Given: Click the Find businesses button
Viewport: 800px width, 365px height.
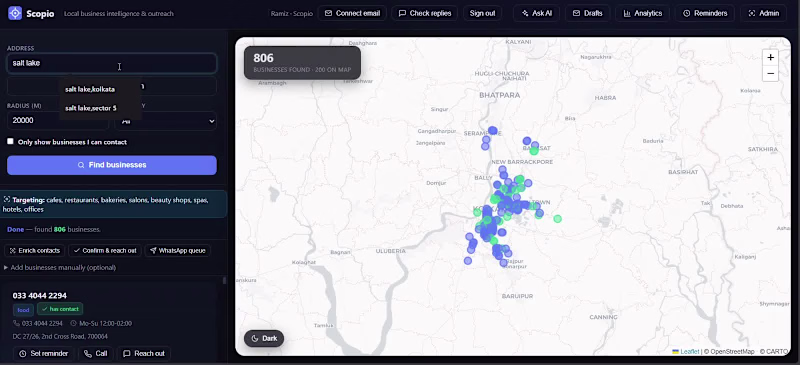Looking at the screenshot, I should (112, 165).
